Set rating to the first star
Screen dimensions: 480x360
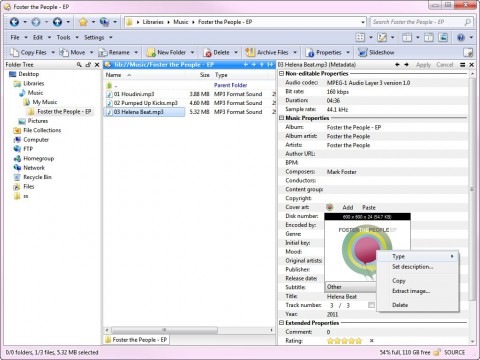(x=330, y=341)
